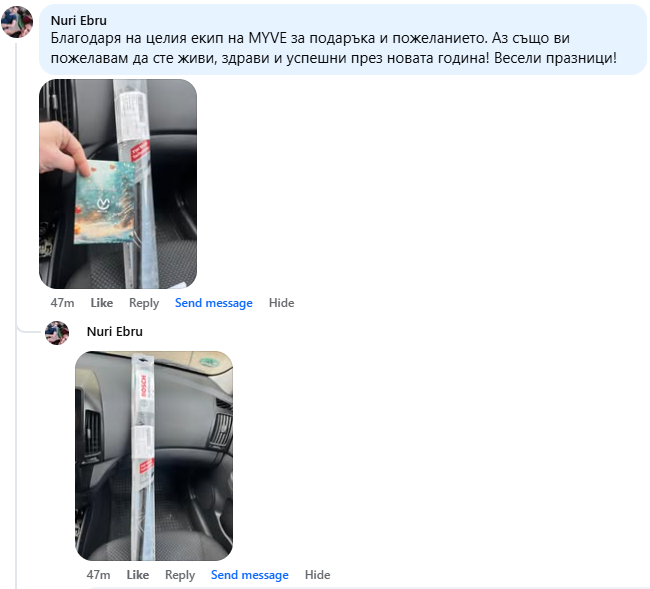Viewport: 650px width, 589px height.
Task: Open the Nuri Ebru name on the reply
Action: coord(115,332)
